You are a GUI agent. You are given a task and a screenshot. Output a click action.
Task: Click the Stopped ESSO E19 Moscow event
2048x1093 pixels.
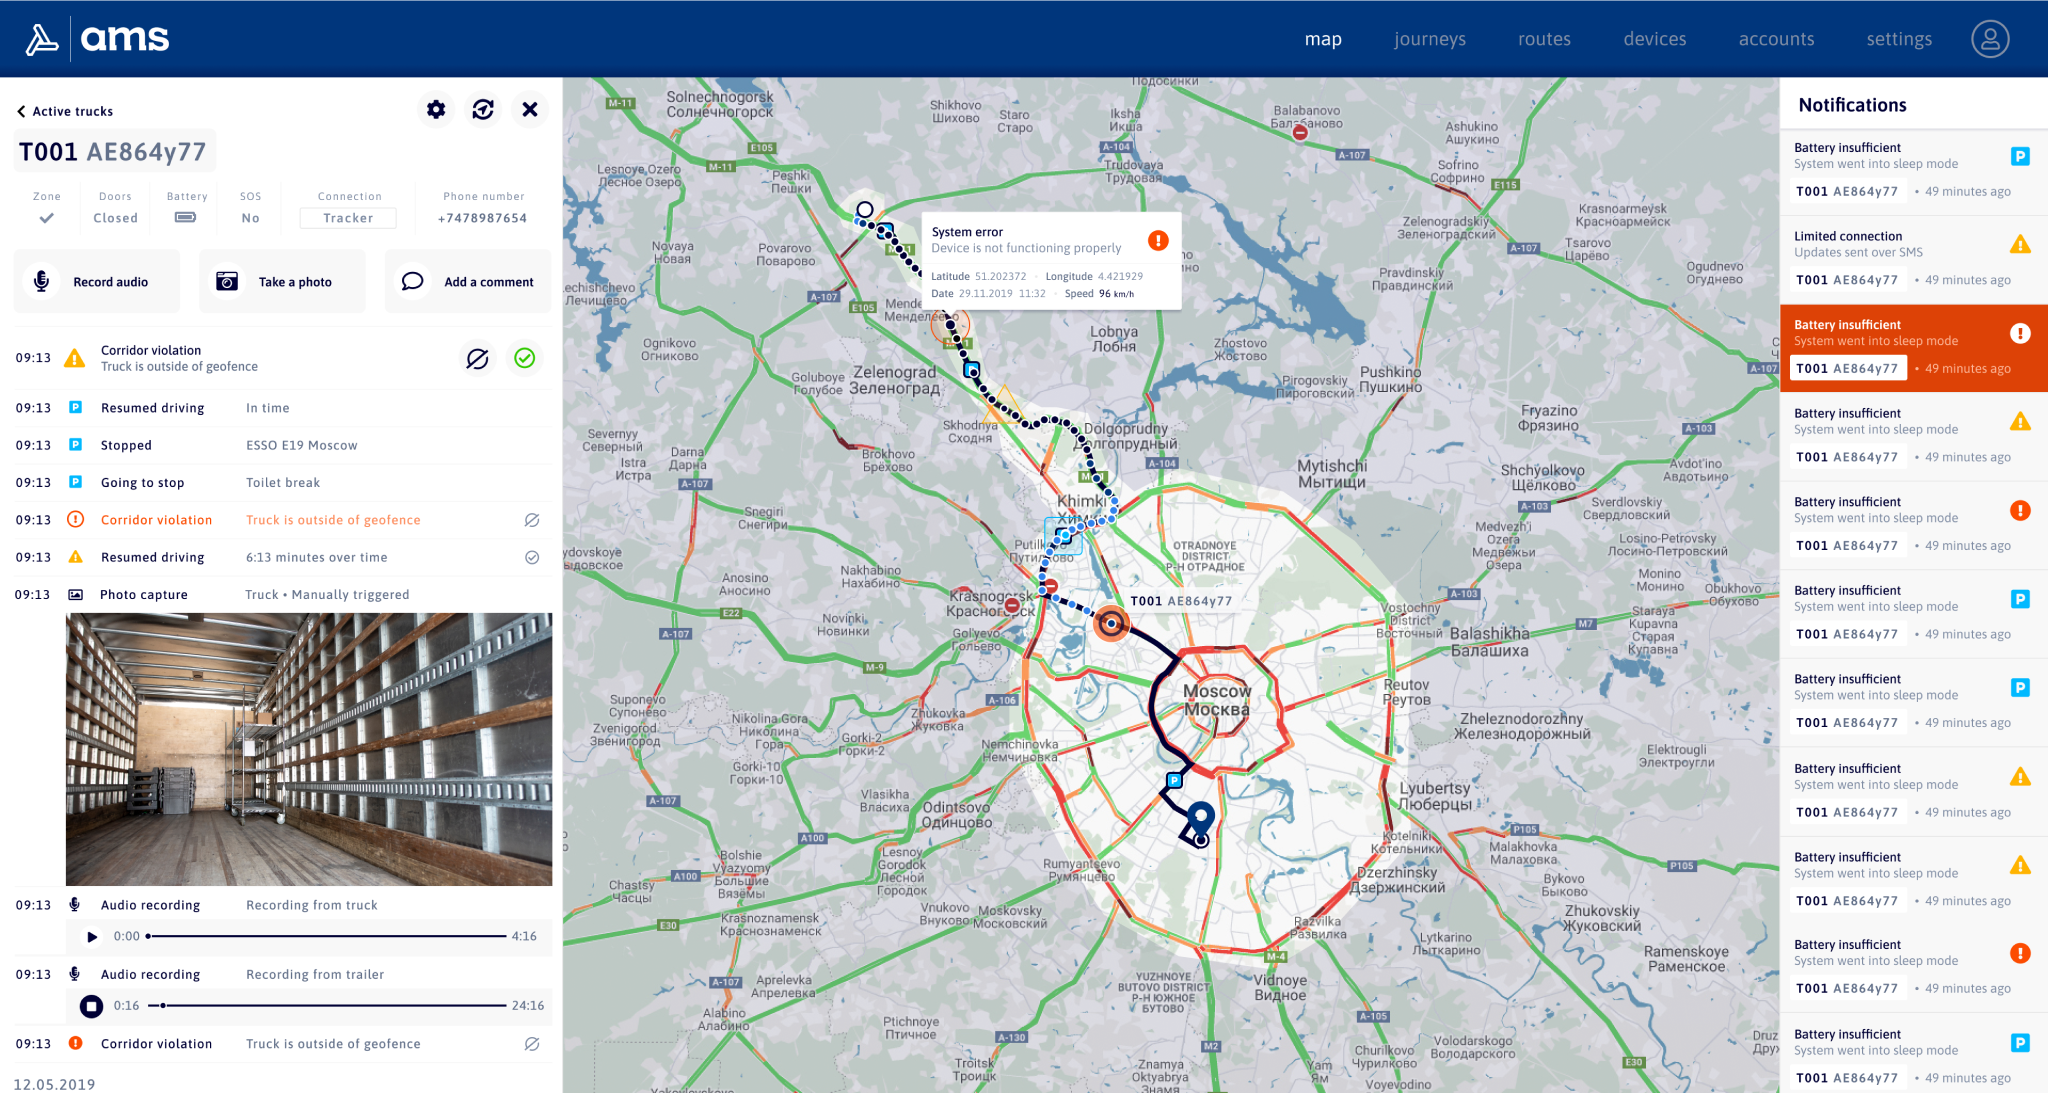pos(283,445)
